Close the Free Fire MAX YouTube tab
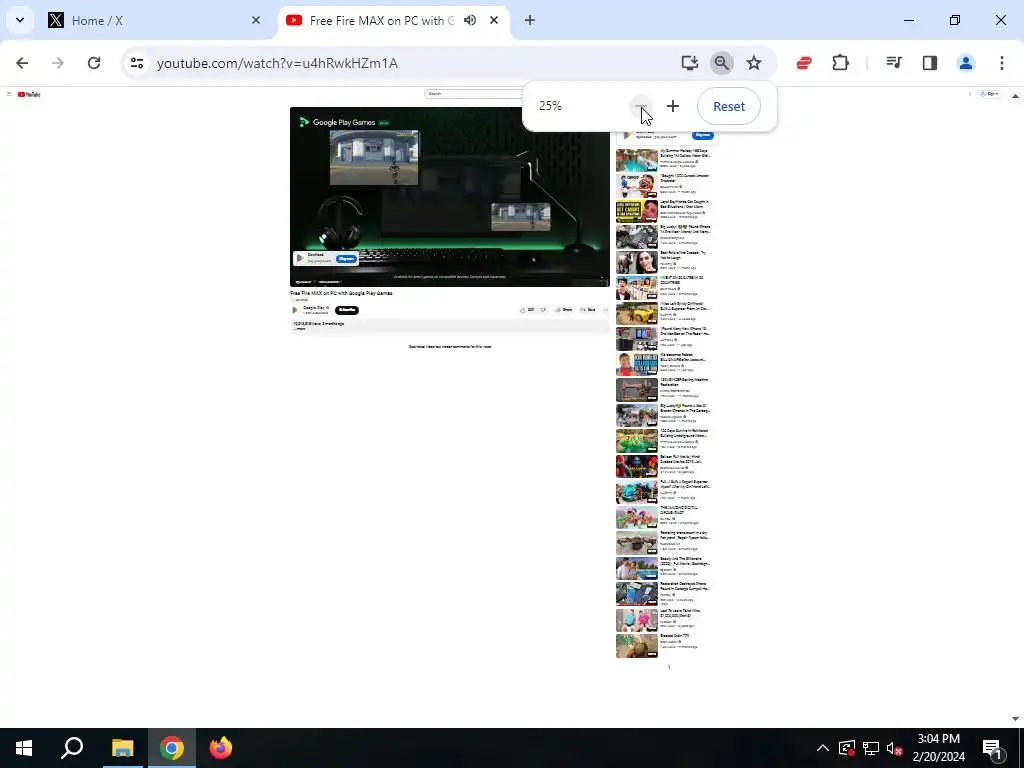This screenshot has height=768, width=1024. [494, 20]
